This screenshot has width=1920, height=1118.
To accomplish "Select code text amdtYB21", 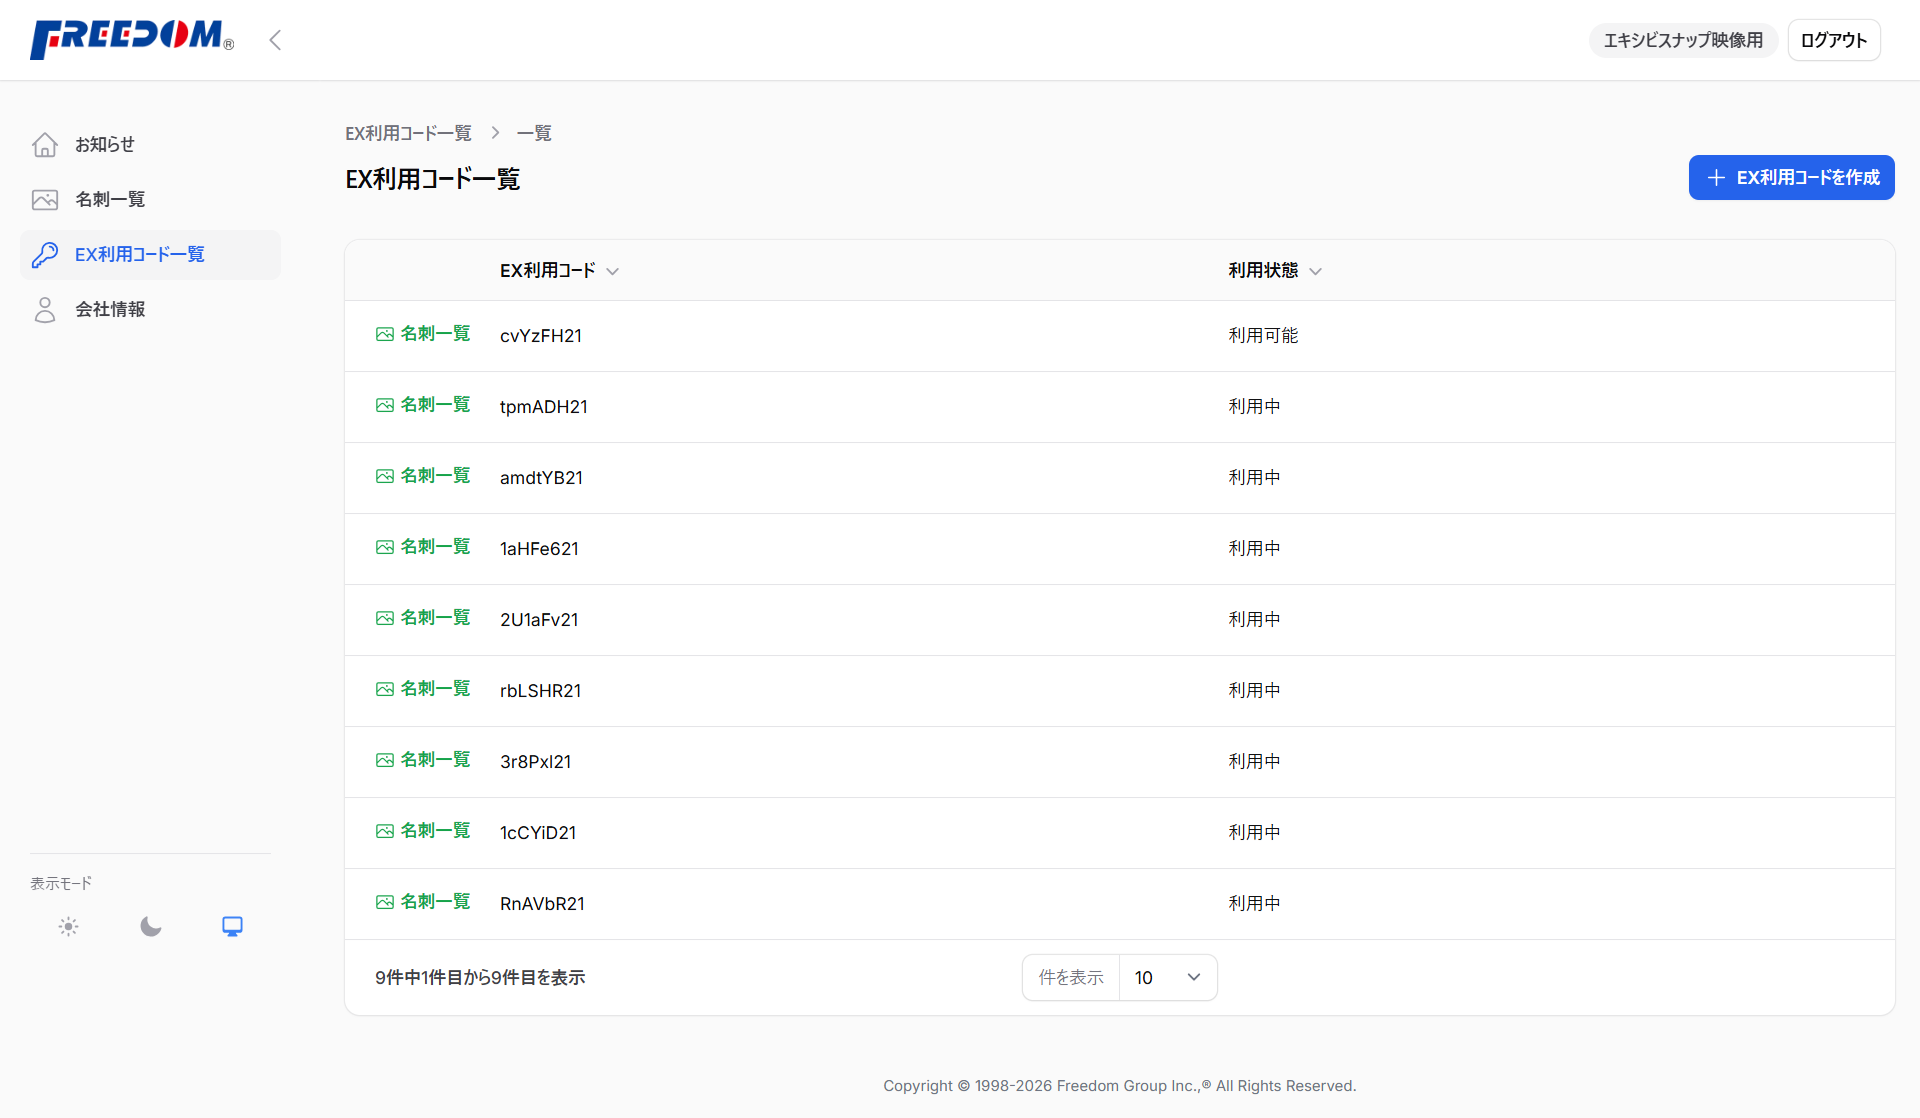I will click(541, 478).
